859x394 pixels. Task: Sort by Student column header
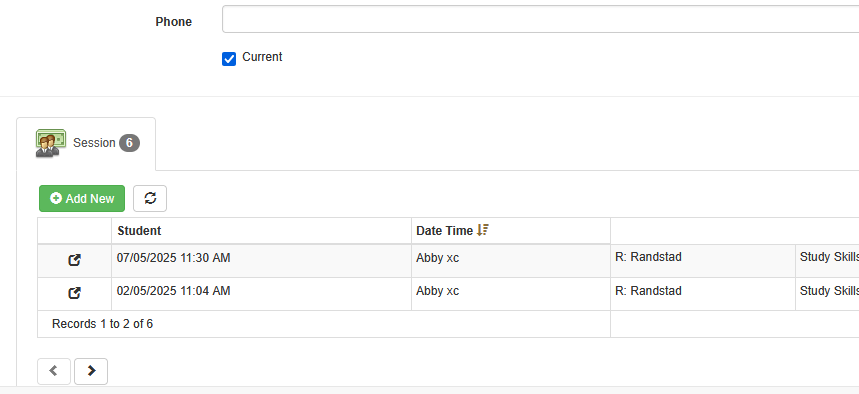pos(139,231)
